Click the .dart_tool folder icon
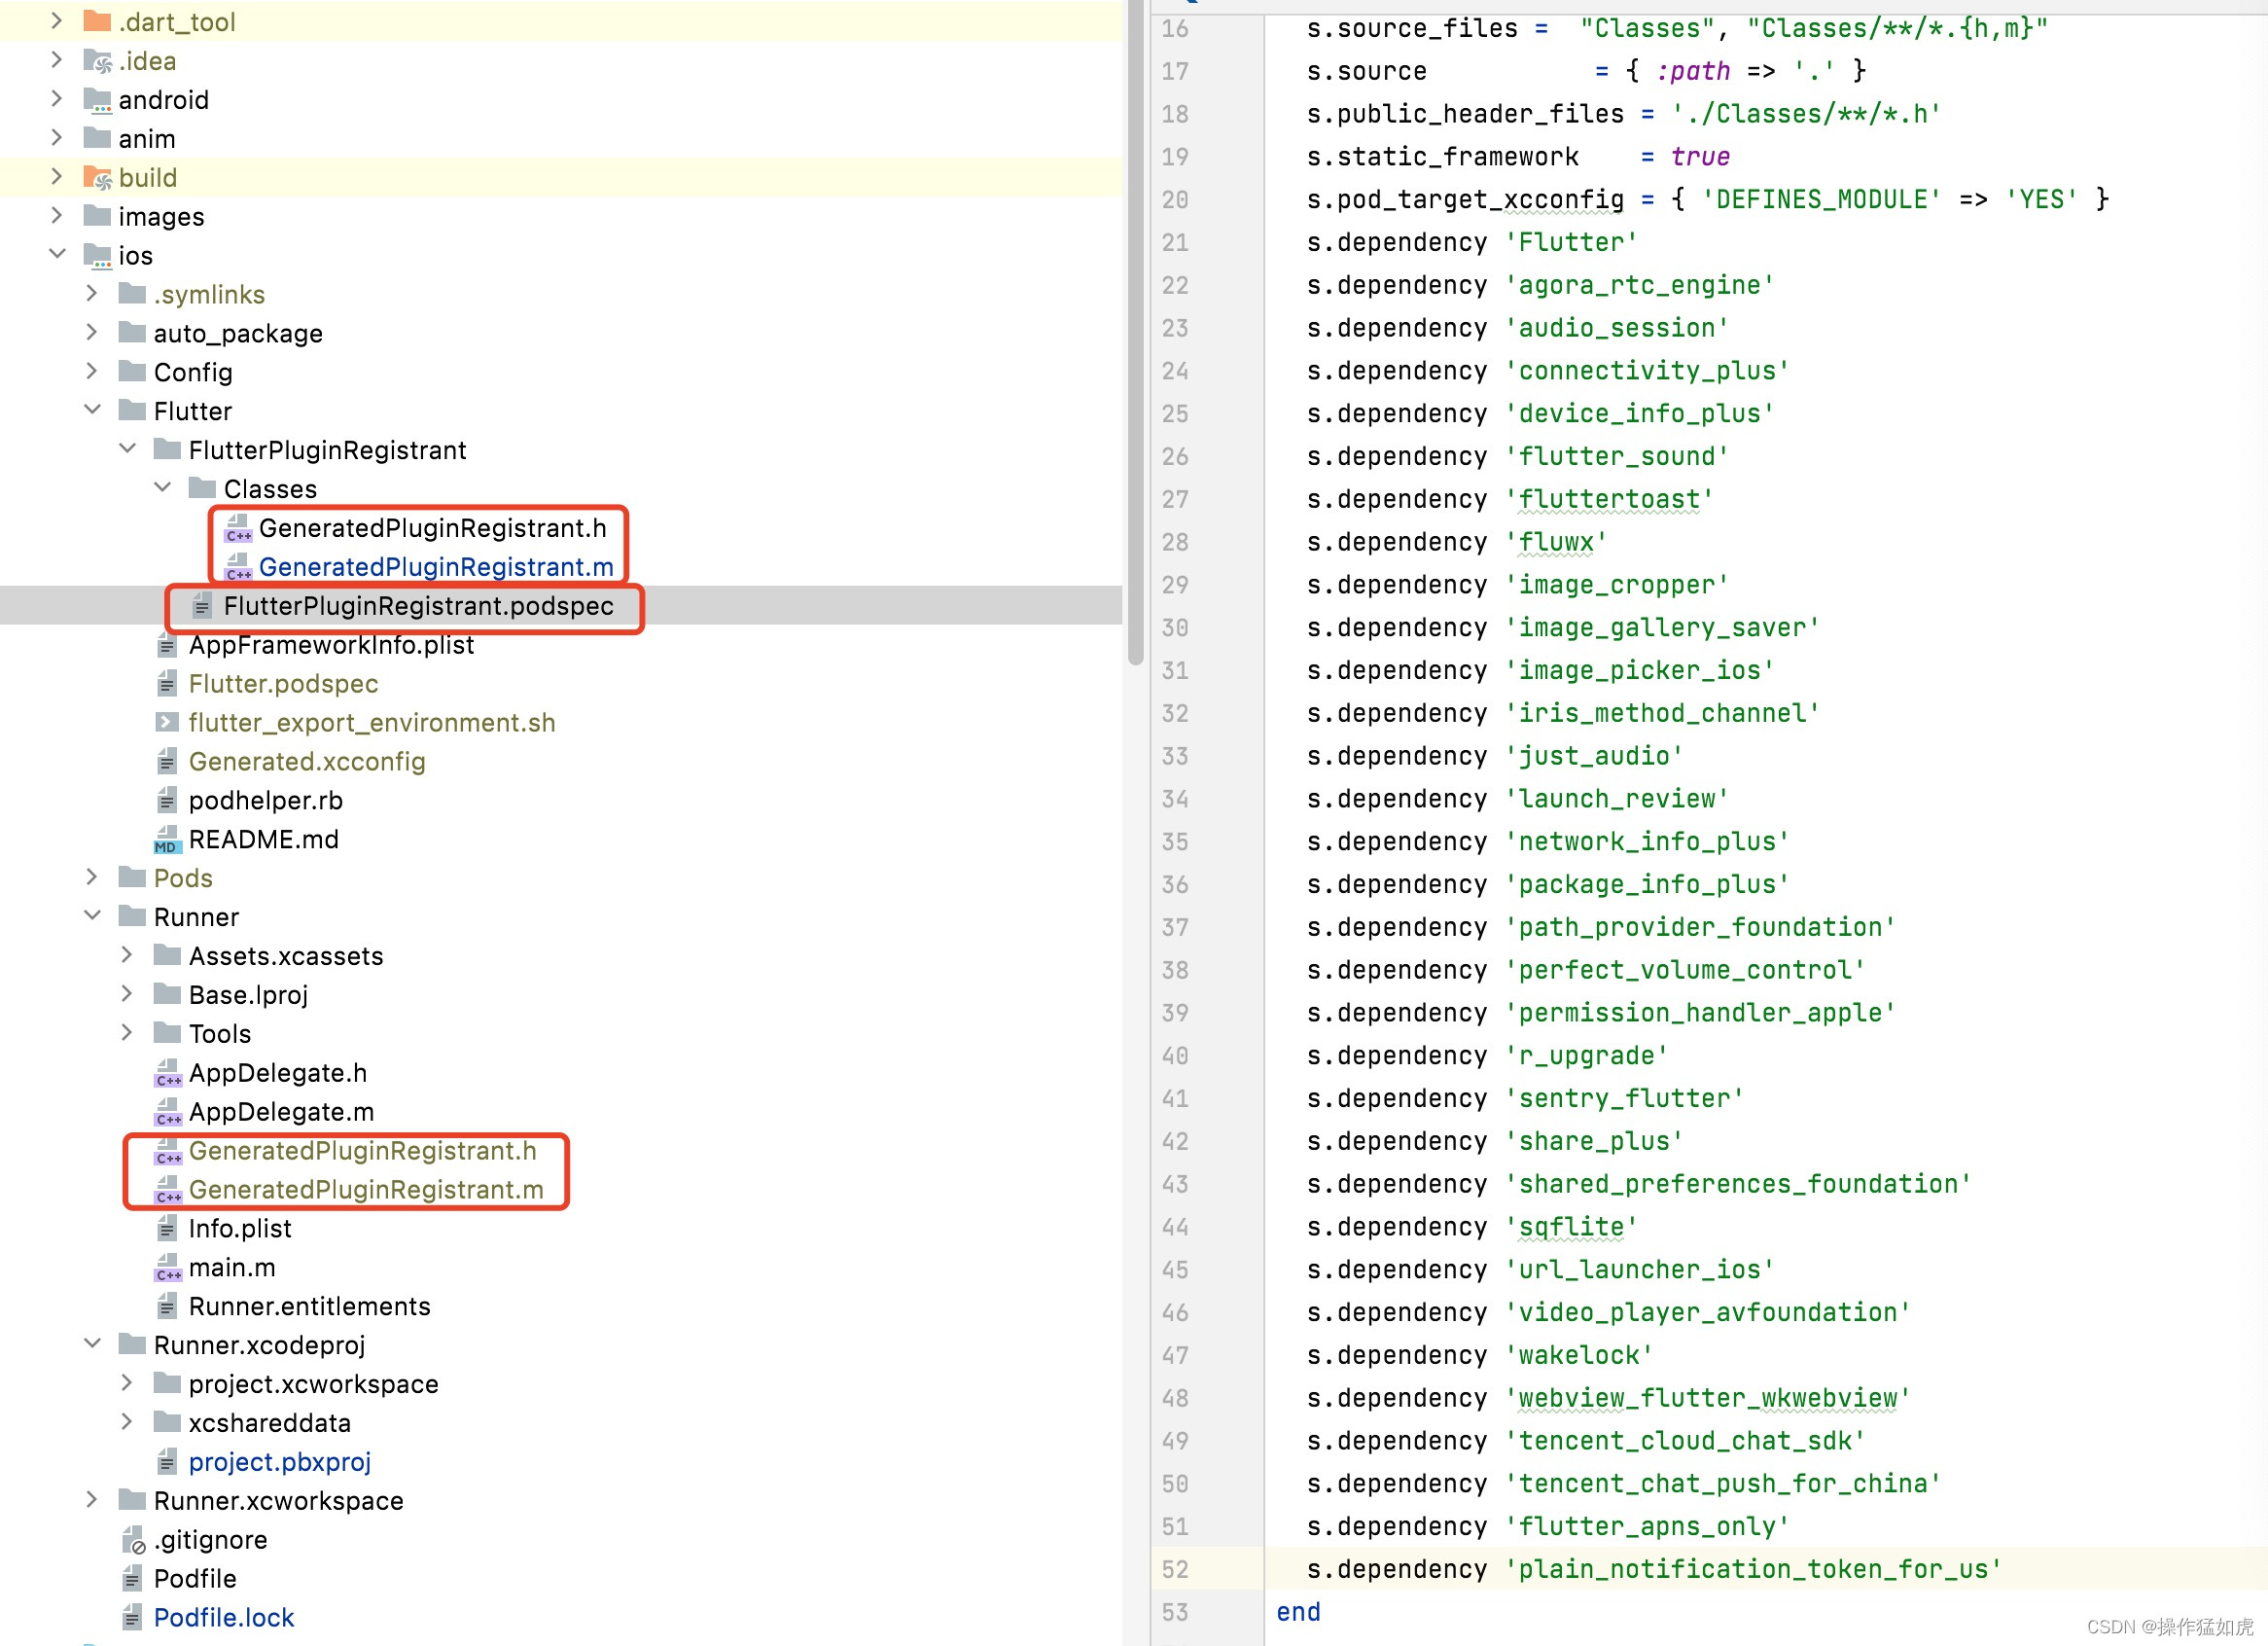Viewport: 2268px width, 1646px height. (x=97, y=22)
